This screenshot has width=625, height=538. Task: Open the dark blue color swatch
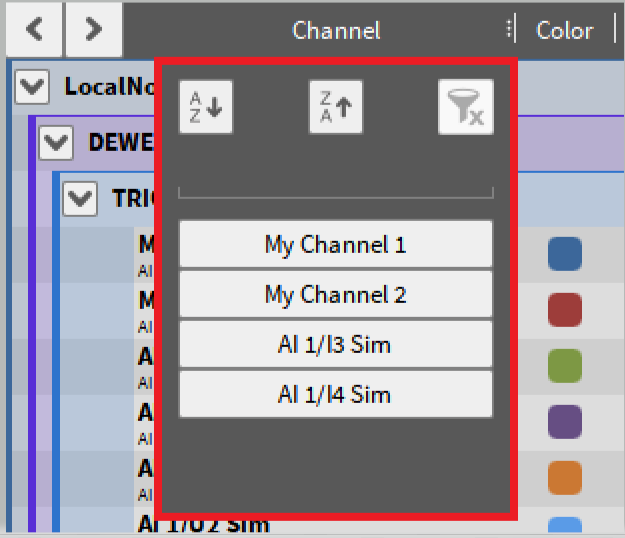(565, 254)
